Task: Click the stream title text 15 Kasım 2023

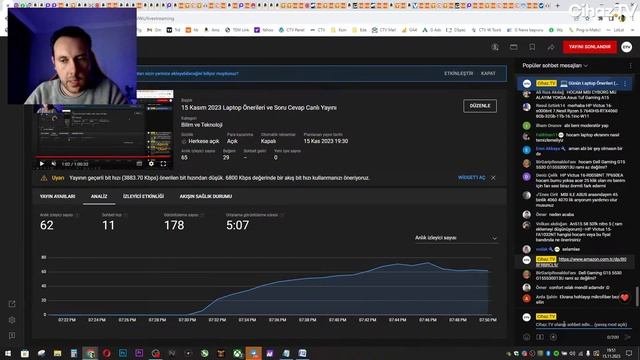Action: click(x=259, y=108)
